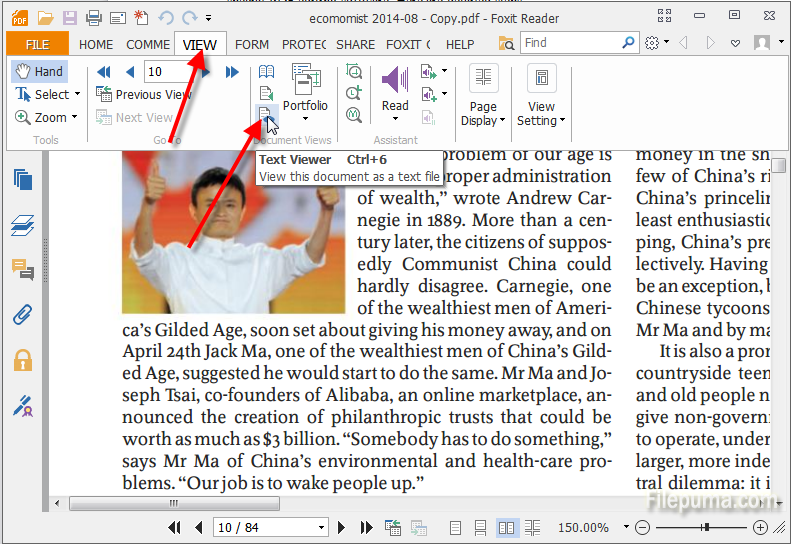Select the Hand tool

38,72
